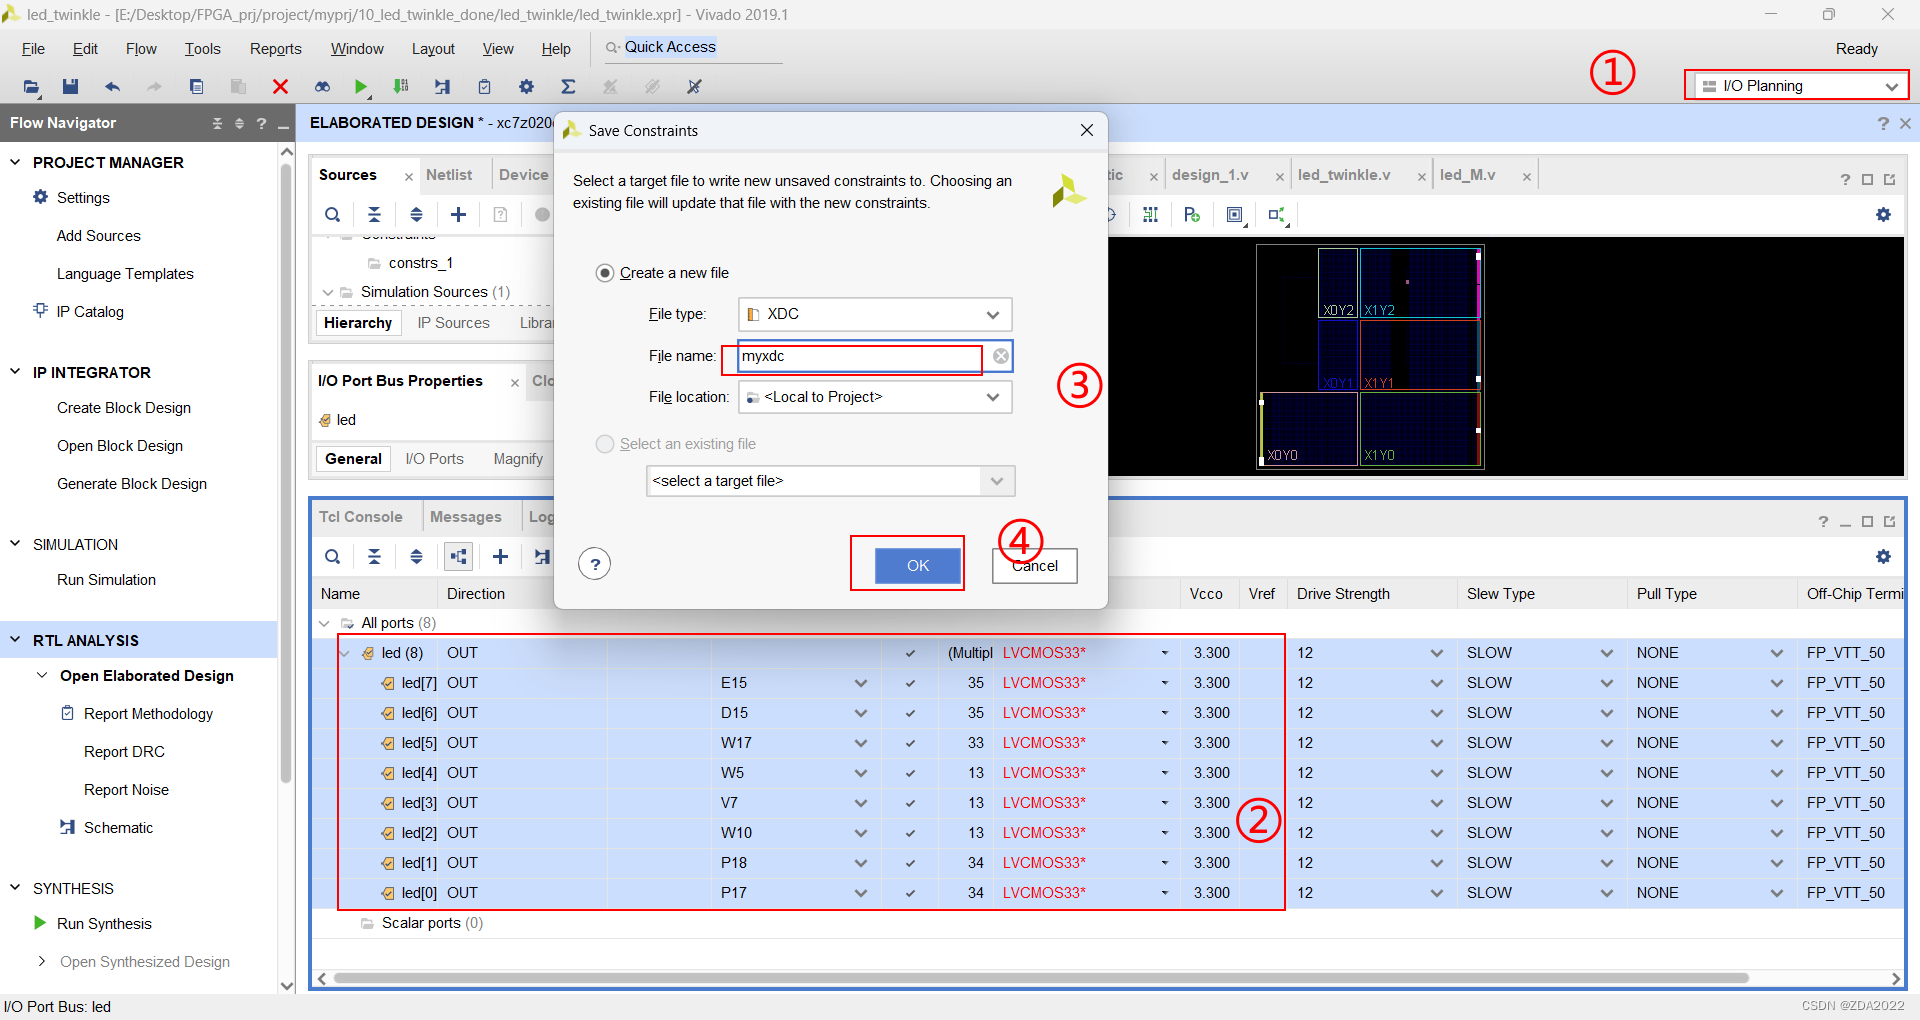
Task: Collapse the led (8) bus row
Action: click(345, 653)
